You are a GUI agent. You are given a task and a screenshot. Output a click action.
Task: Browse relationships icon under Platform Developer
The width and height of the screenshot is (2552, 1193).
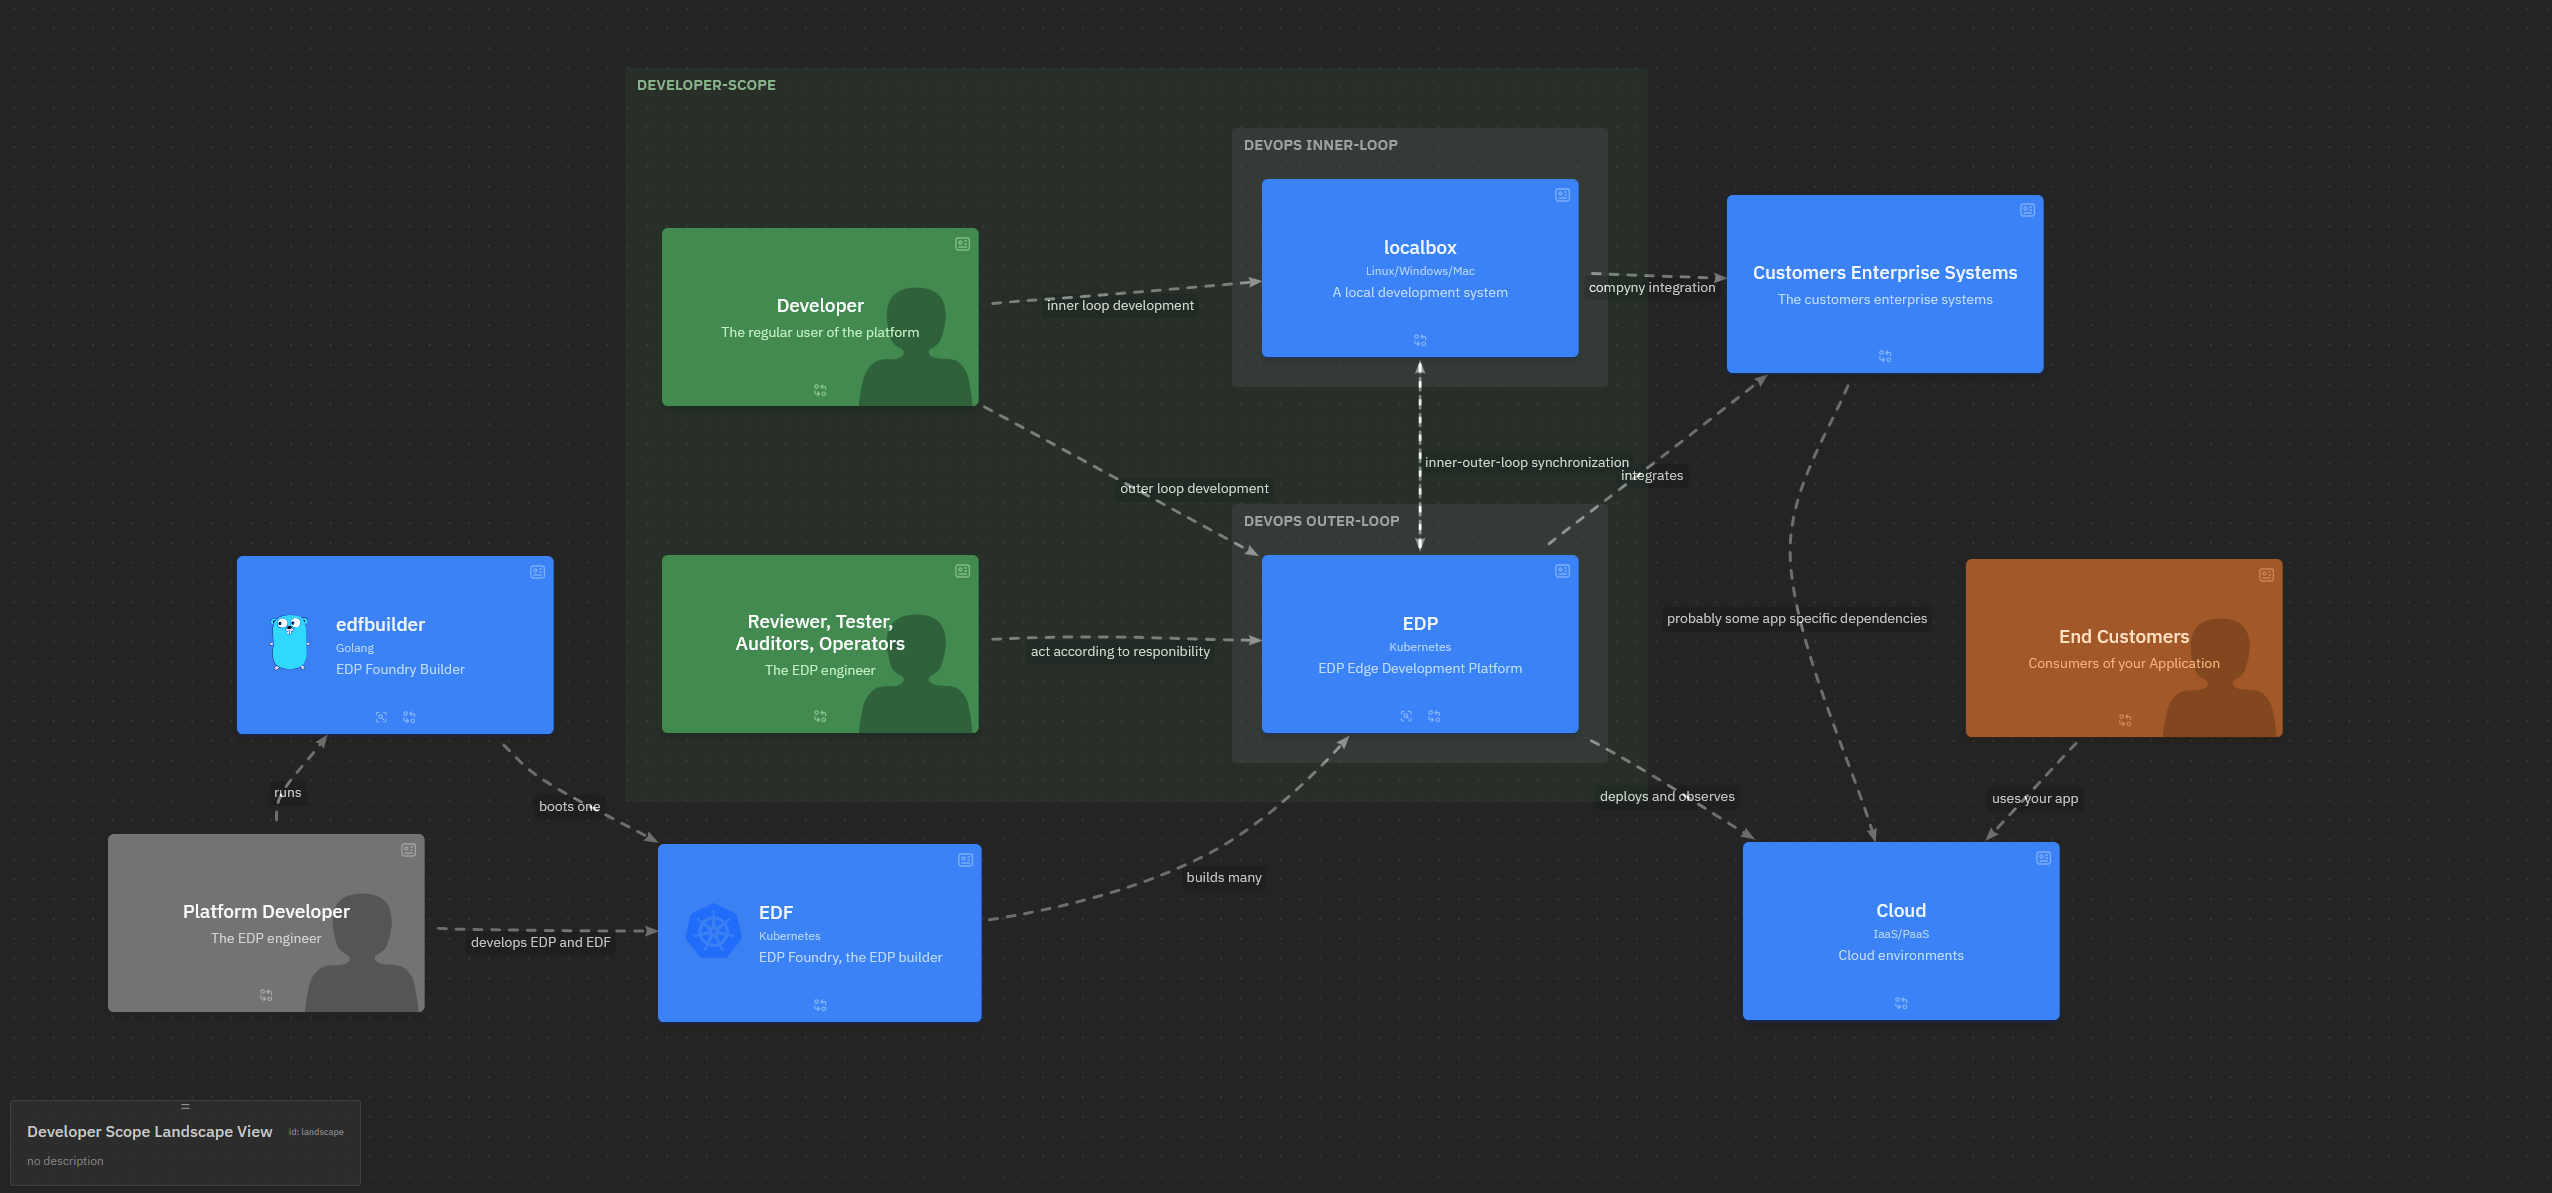[266, 995]
